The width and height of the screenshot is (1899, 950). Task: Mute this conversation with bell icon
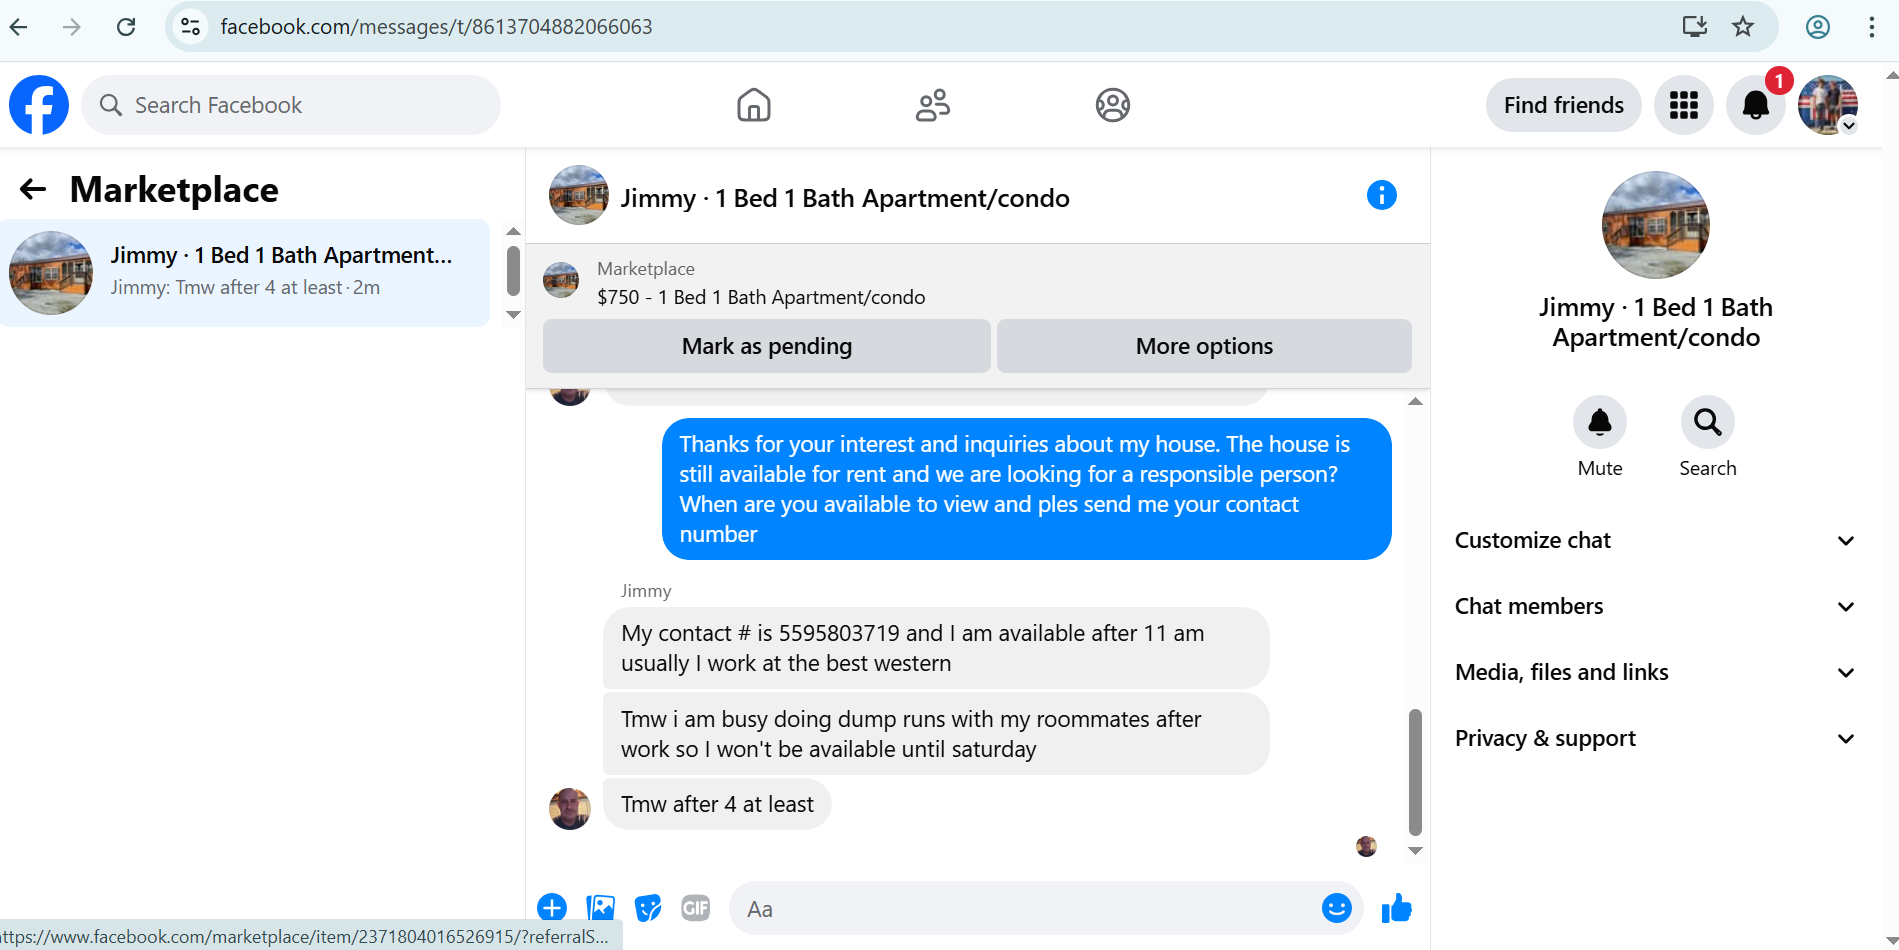click(1600, 422)
